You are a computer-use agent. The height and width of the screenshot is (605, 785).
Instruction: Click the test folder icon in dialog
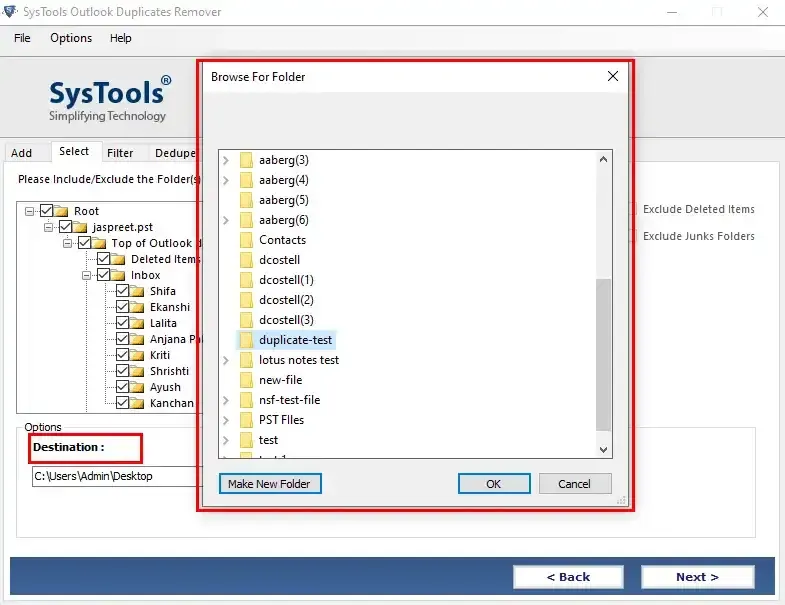(246, 440)
